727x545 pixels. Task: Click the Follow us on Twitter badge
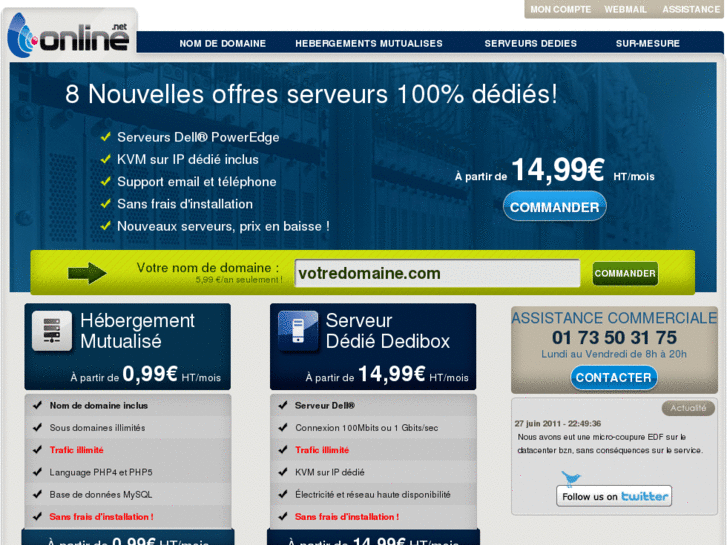614,496
